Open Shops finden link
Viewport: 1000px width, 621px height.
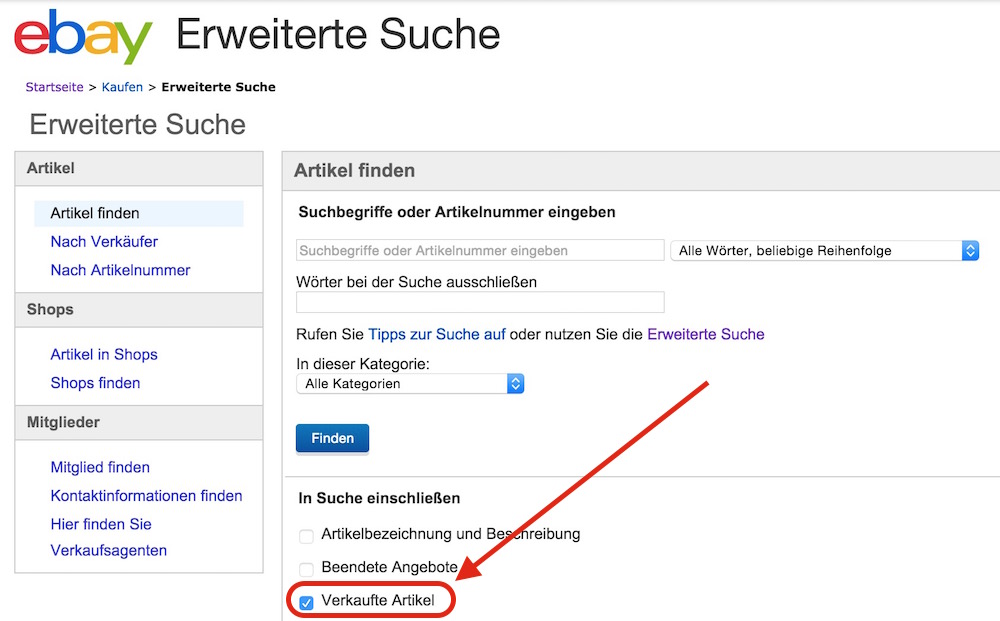(95, 383)
